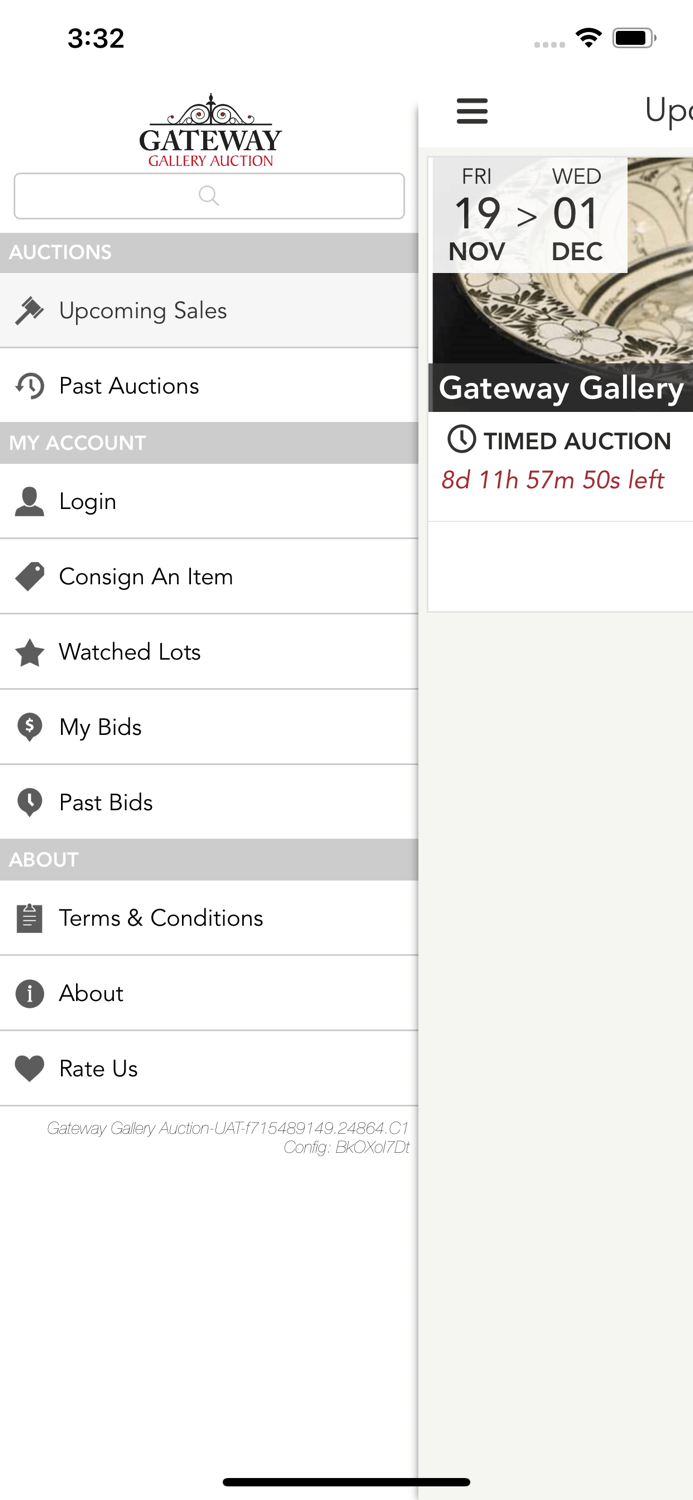Click the countdown timer text
693x1500 pixels.
[553, 480]
